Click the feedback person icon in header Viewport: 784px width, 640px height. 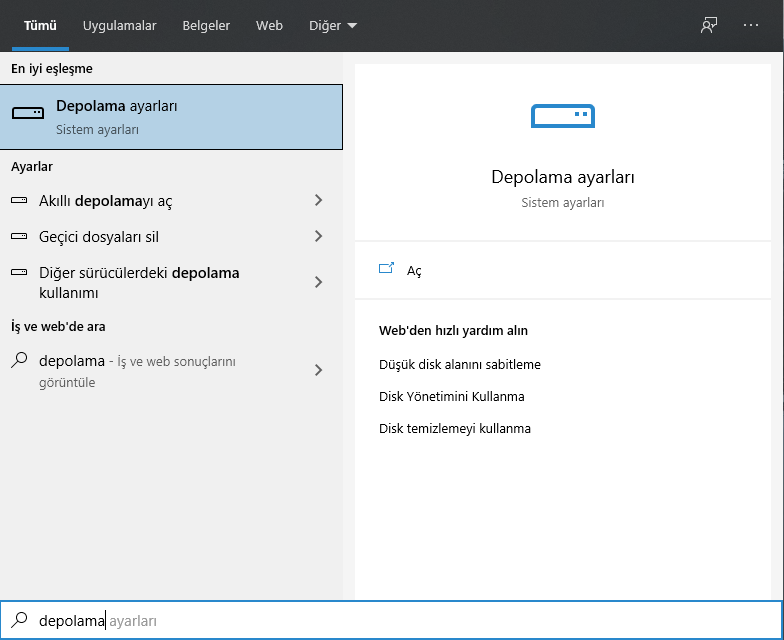(708, 25)
